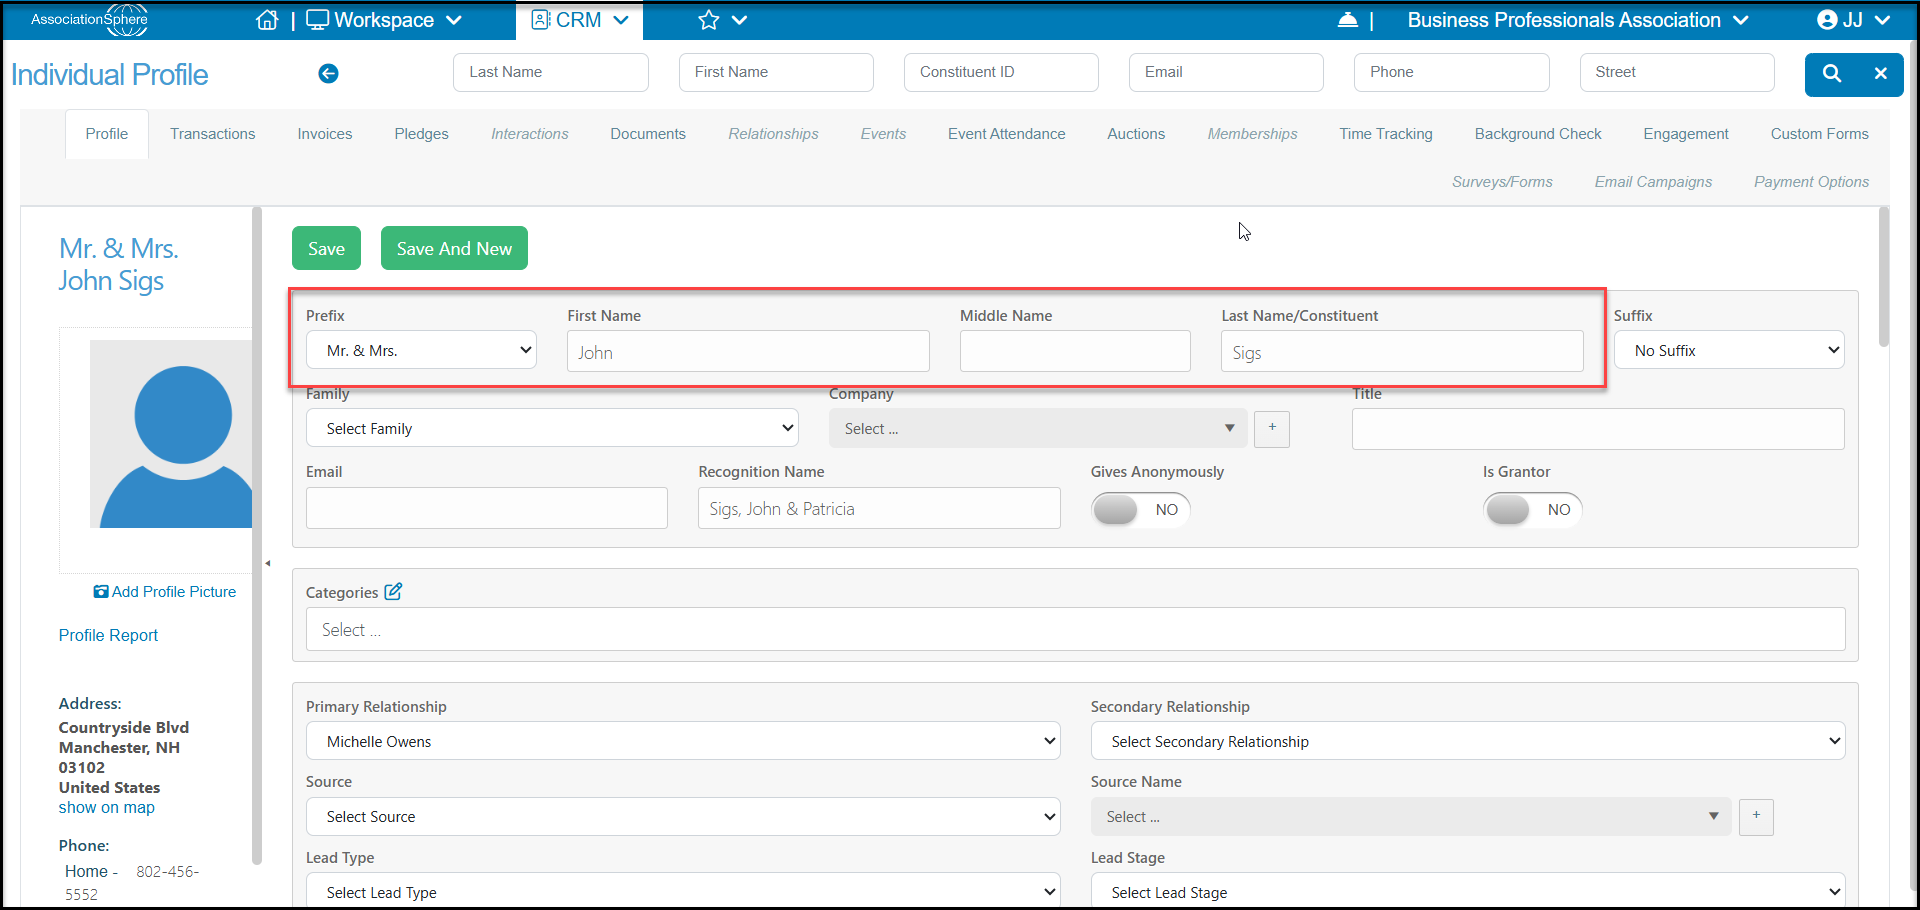Click the Add Profile Picture link
The width and height of the screenshot is (1920, 910).
click(x=165, y=592)
